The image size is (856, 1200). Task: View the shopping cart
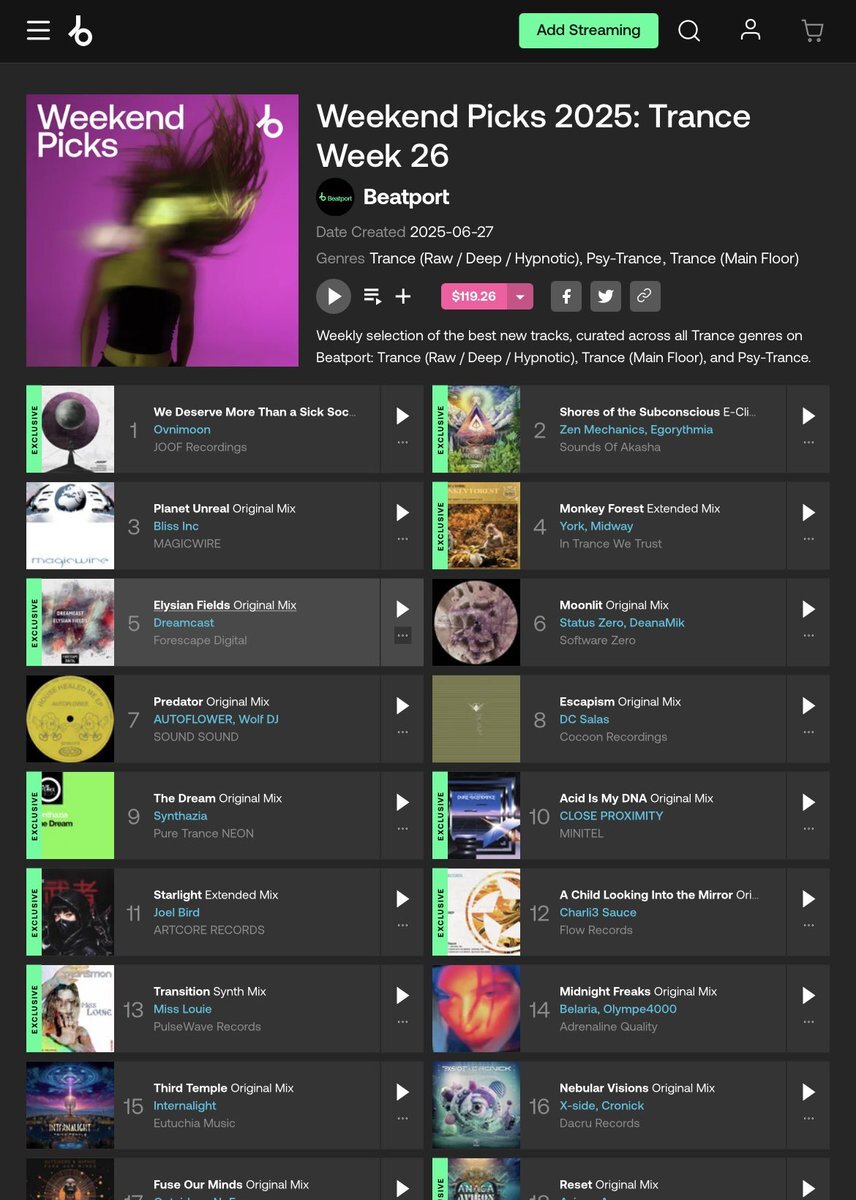pyautogui.click(x=812, y=31)
